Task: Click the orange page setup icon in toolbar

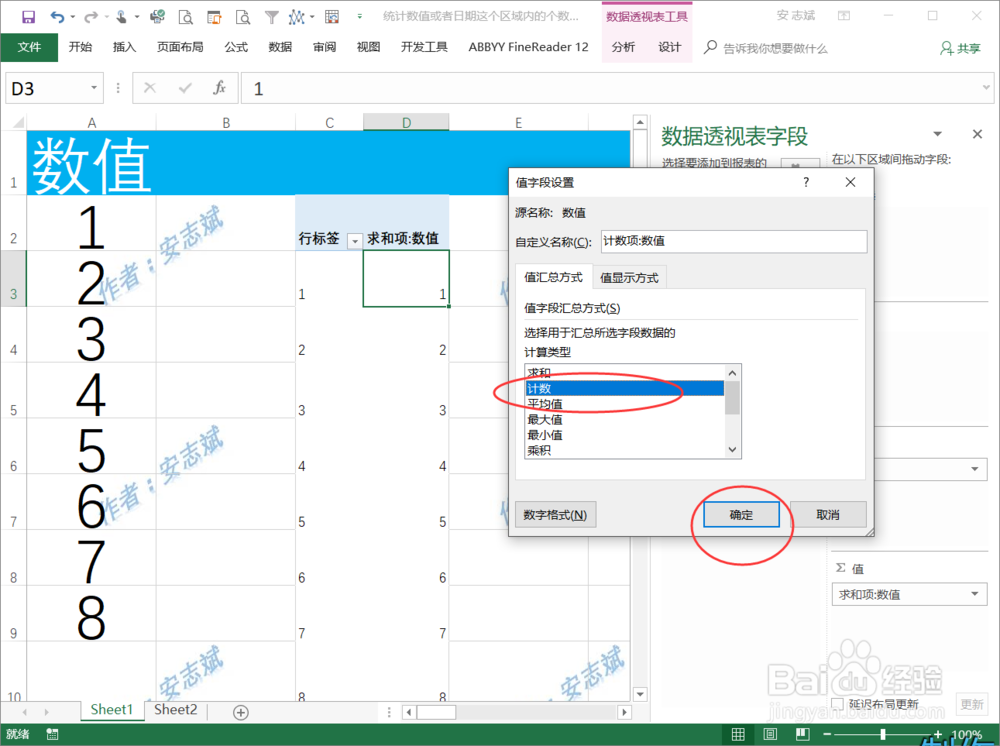Action: [x=214, y=17]
